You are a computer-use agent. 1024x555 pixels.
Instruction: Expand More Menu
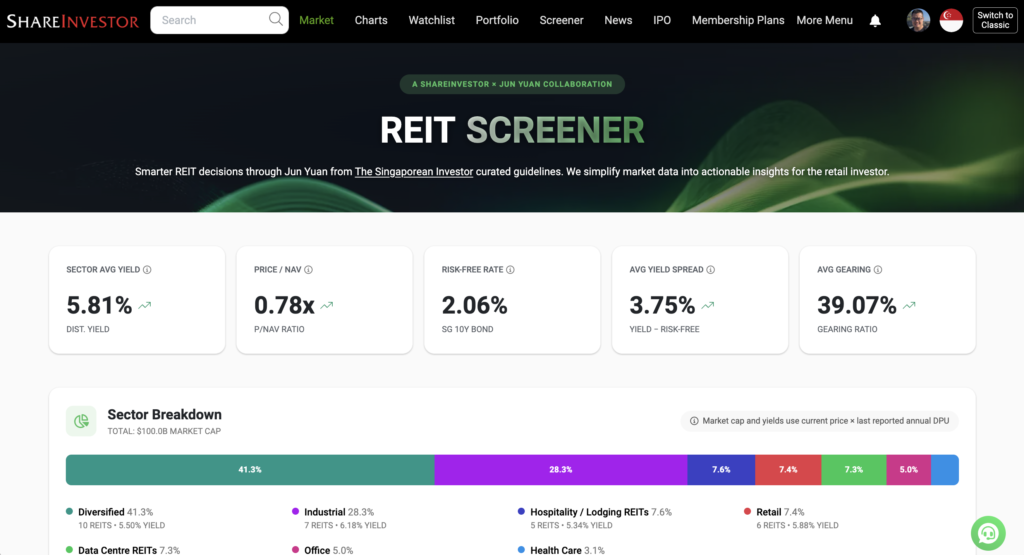(x=824, y=20)
